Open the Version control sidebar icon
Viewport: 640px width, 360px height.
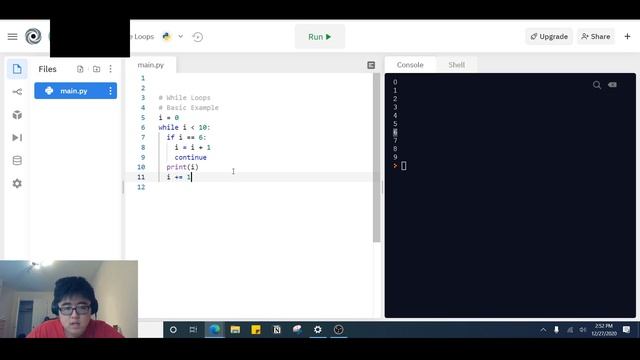(x=17, y=92)
